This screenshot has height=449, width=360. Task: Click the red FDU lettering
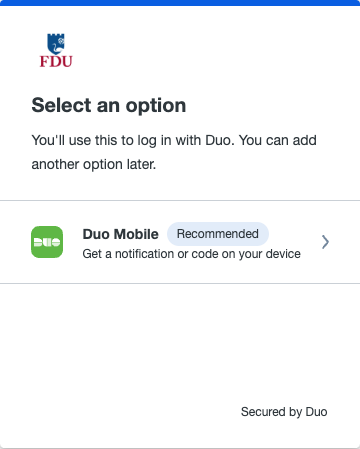tap(56, 62)
